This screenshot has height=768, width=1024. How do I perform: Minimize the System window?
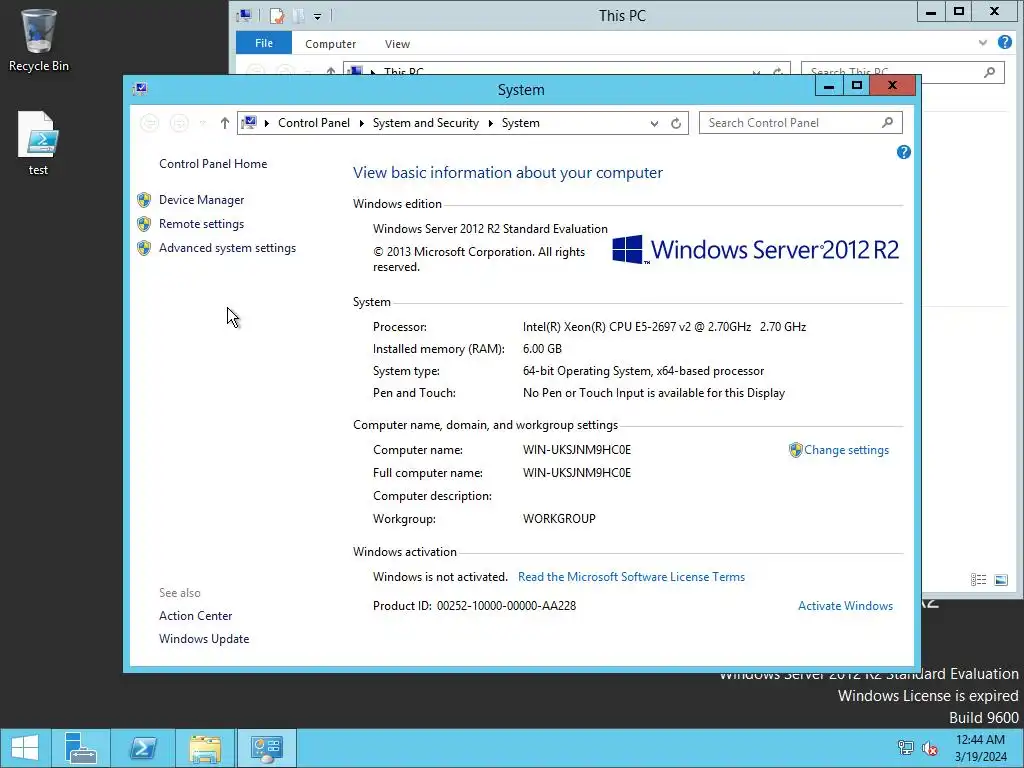[829, 86]
